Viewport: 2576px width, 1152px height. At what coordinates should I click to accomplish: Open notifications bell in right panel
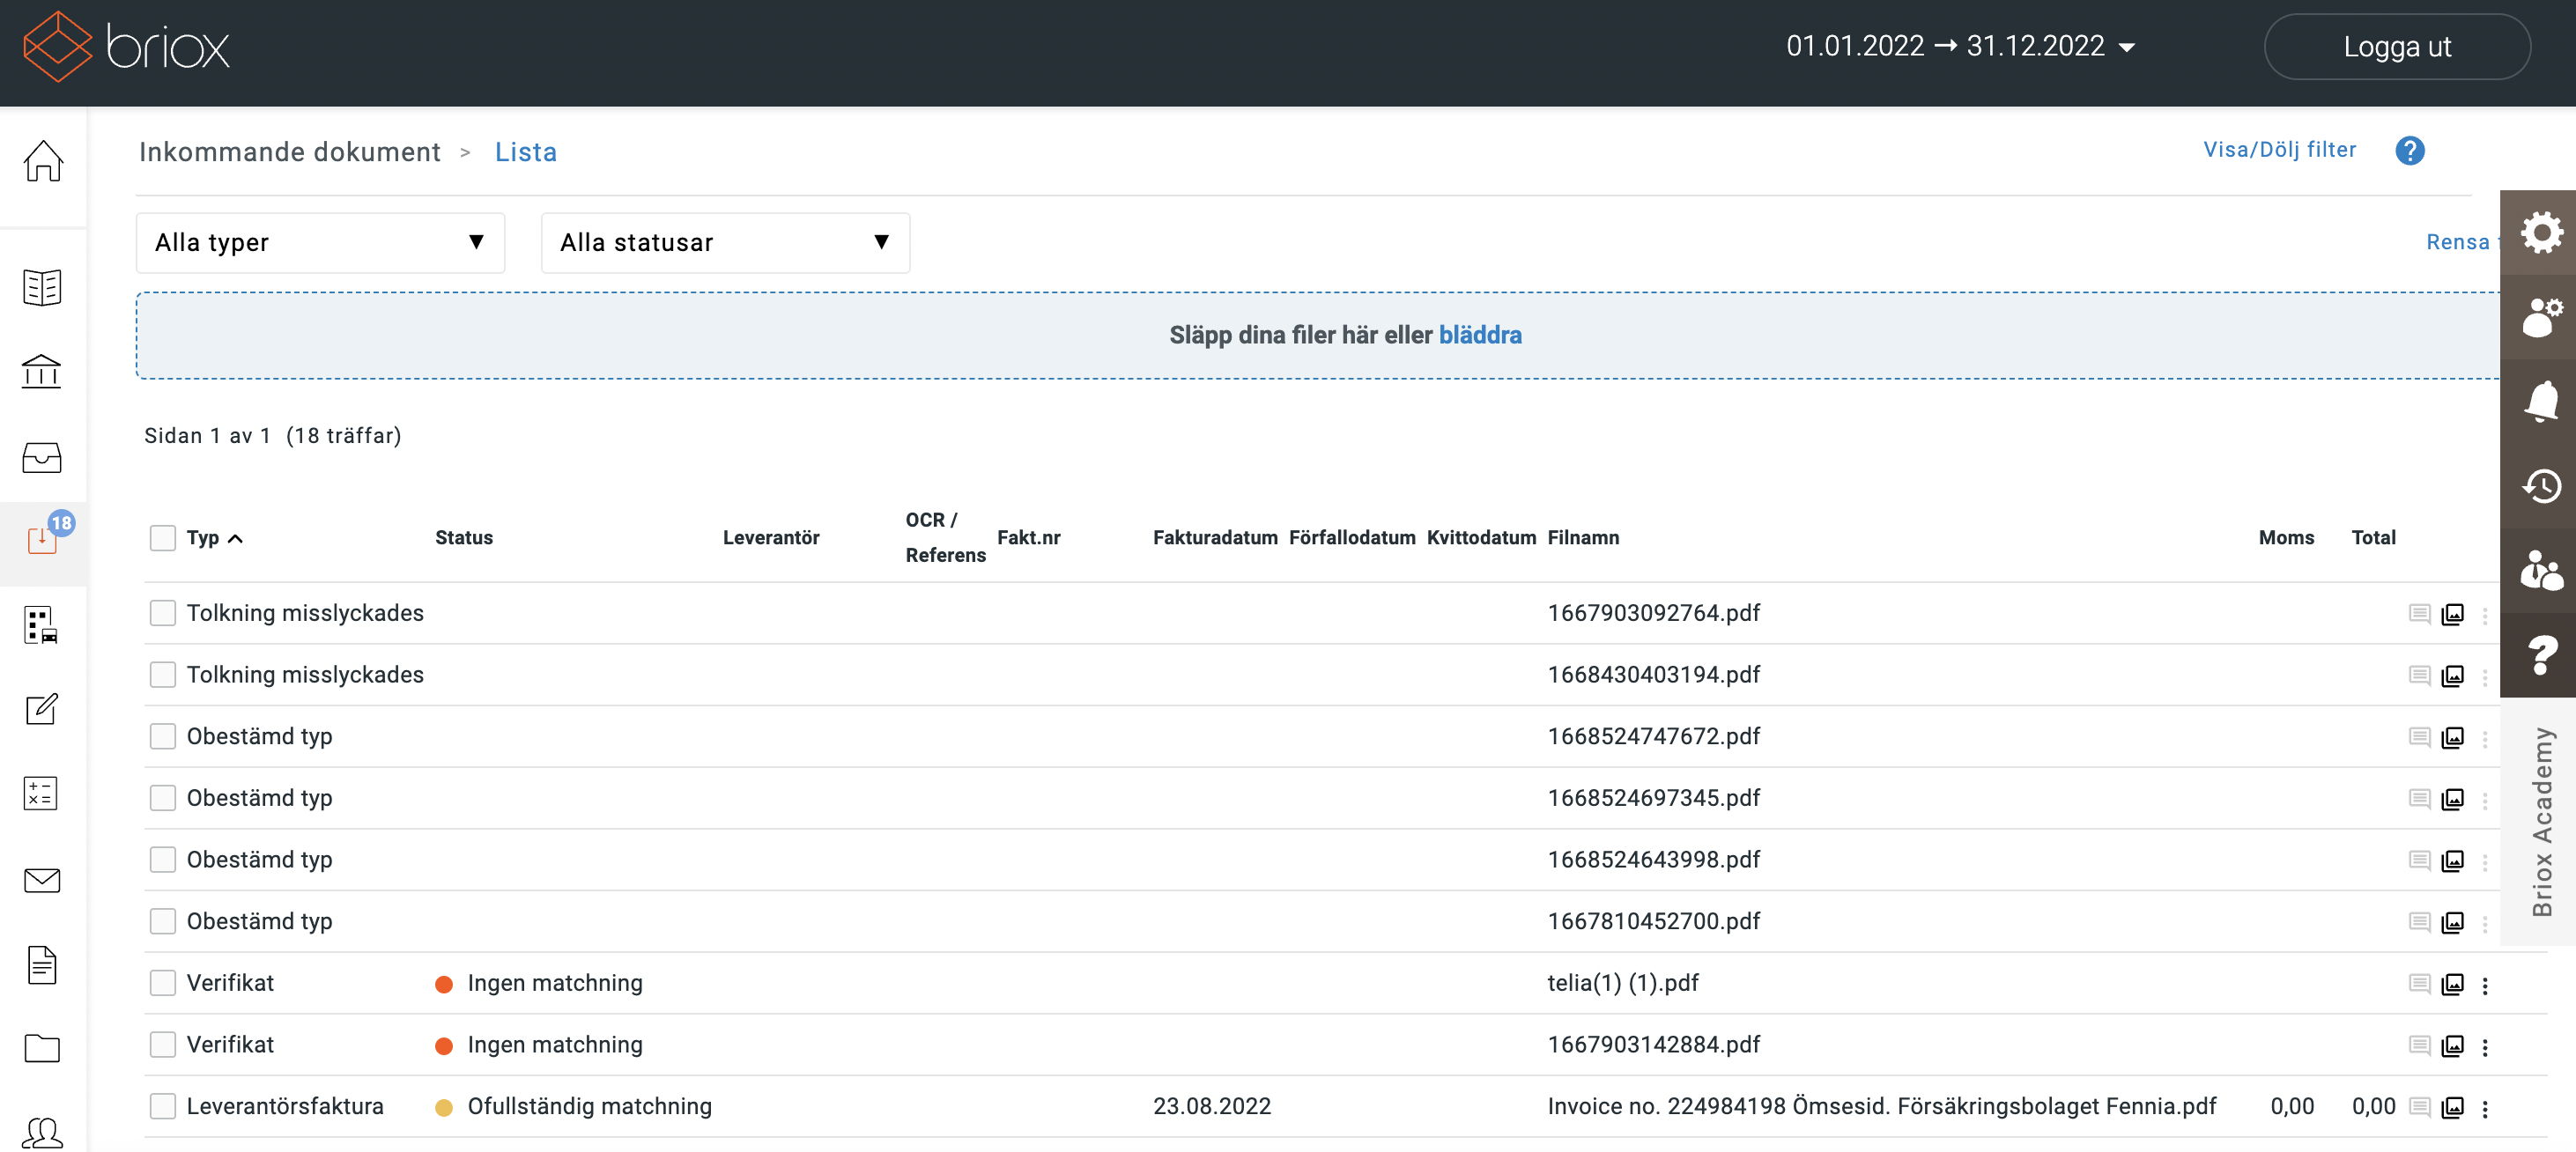point(2541,402)
